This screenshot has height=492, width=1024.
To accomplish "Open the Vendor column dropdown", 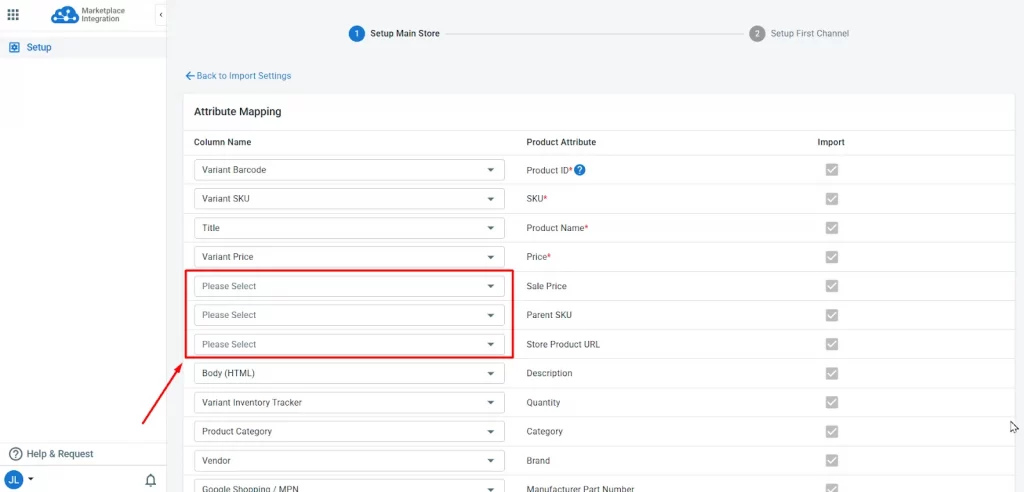I will click(349, 461).
